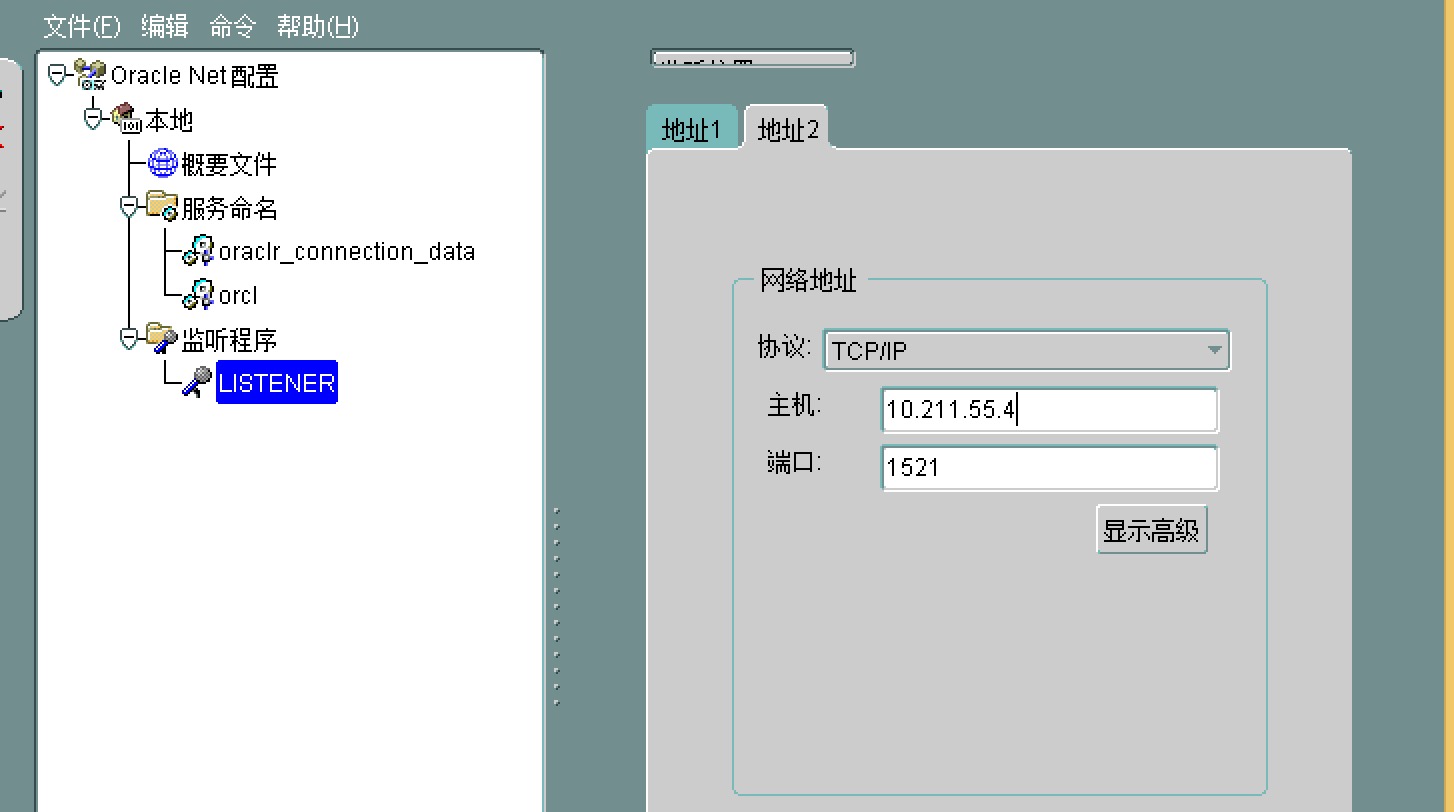
Task: Click the 主机: label
Action: coord(794,405)
